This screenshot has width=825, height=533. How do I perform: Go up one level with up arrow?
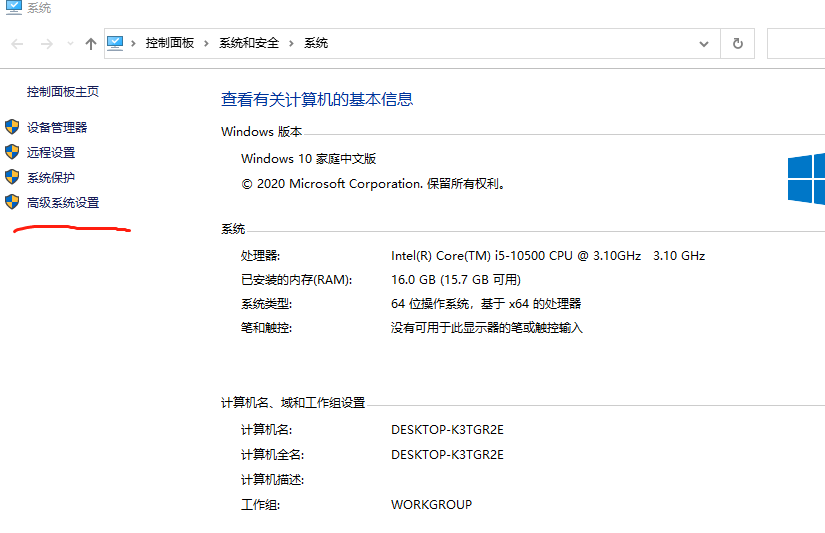(x=90, y=44)
